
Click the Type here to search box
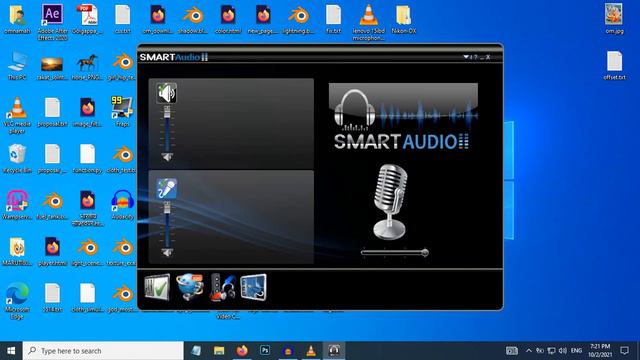click(x=103, y=351)
